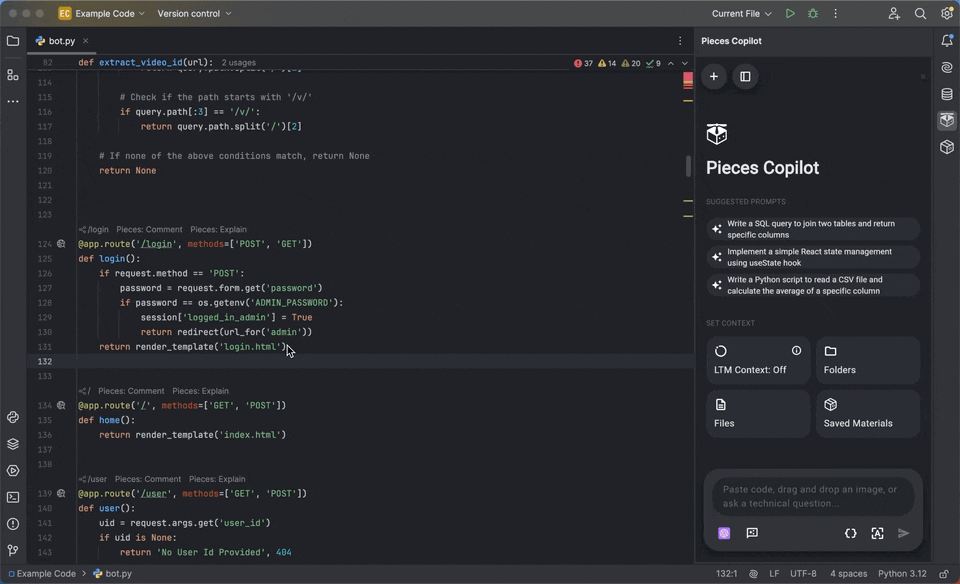This screenshot has height=584, width=960.
Task: Debug the current file
Action: [812, 13]
